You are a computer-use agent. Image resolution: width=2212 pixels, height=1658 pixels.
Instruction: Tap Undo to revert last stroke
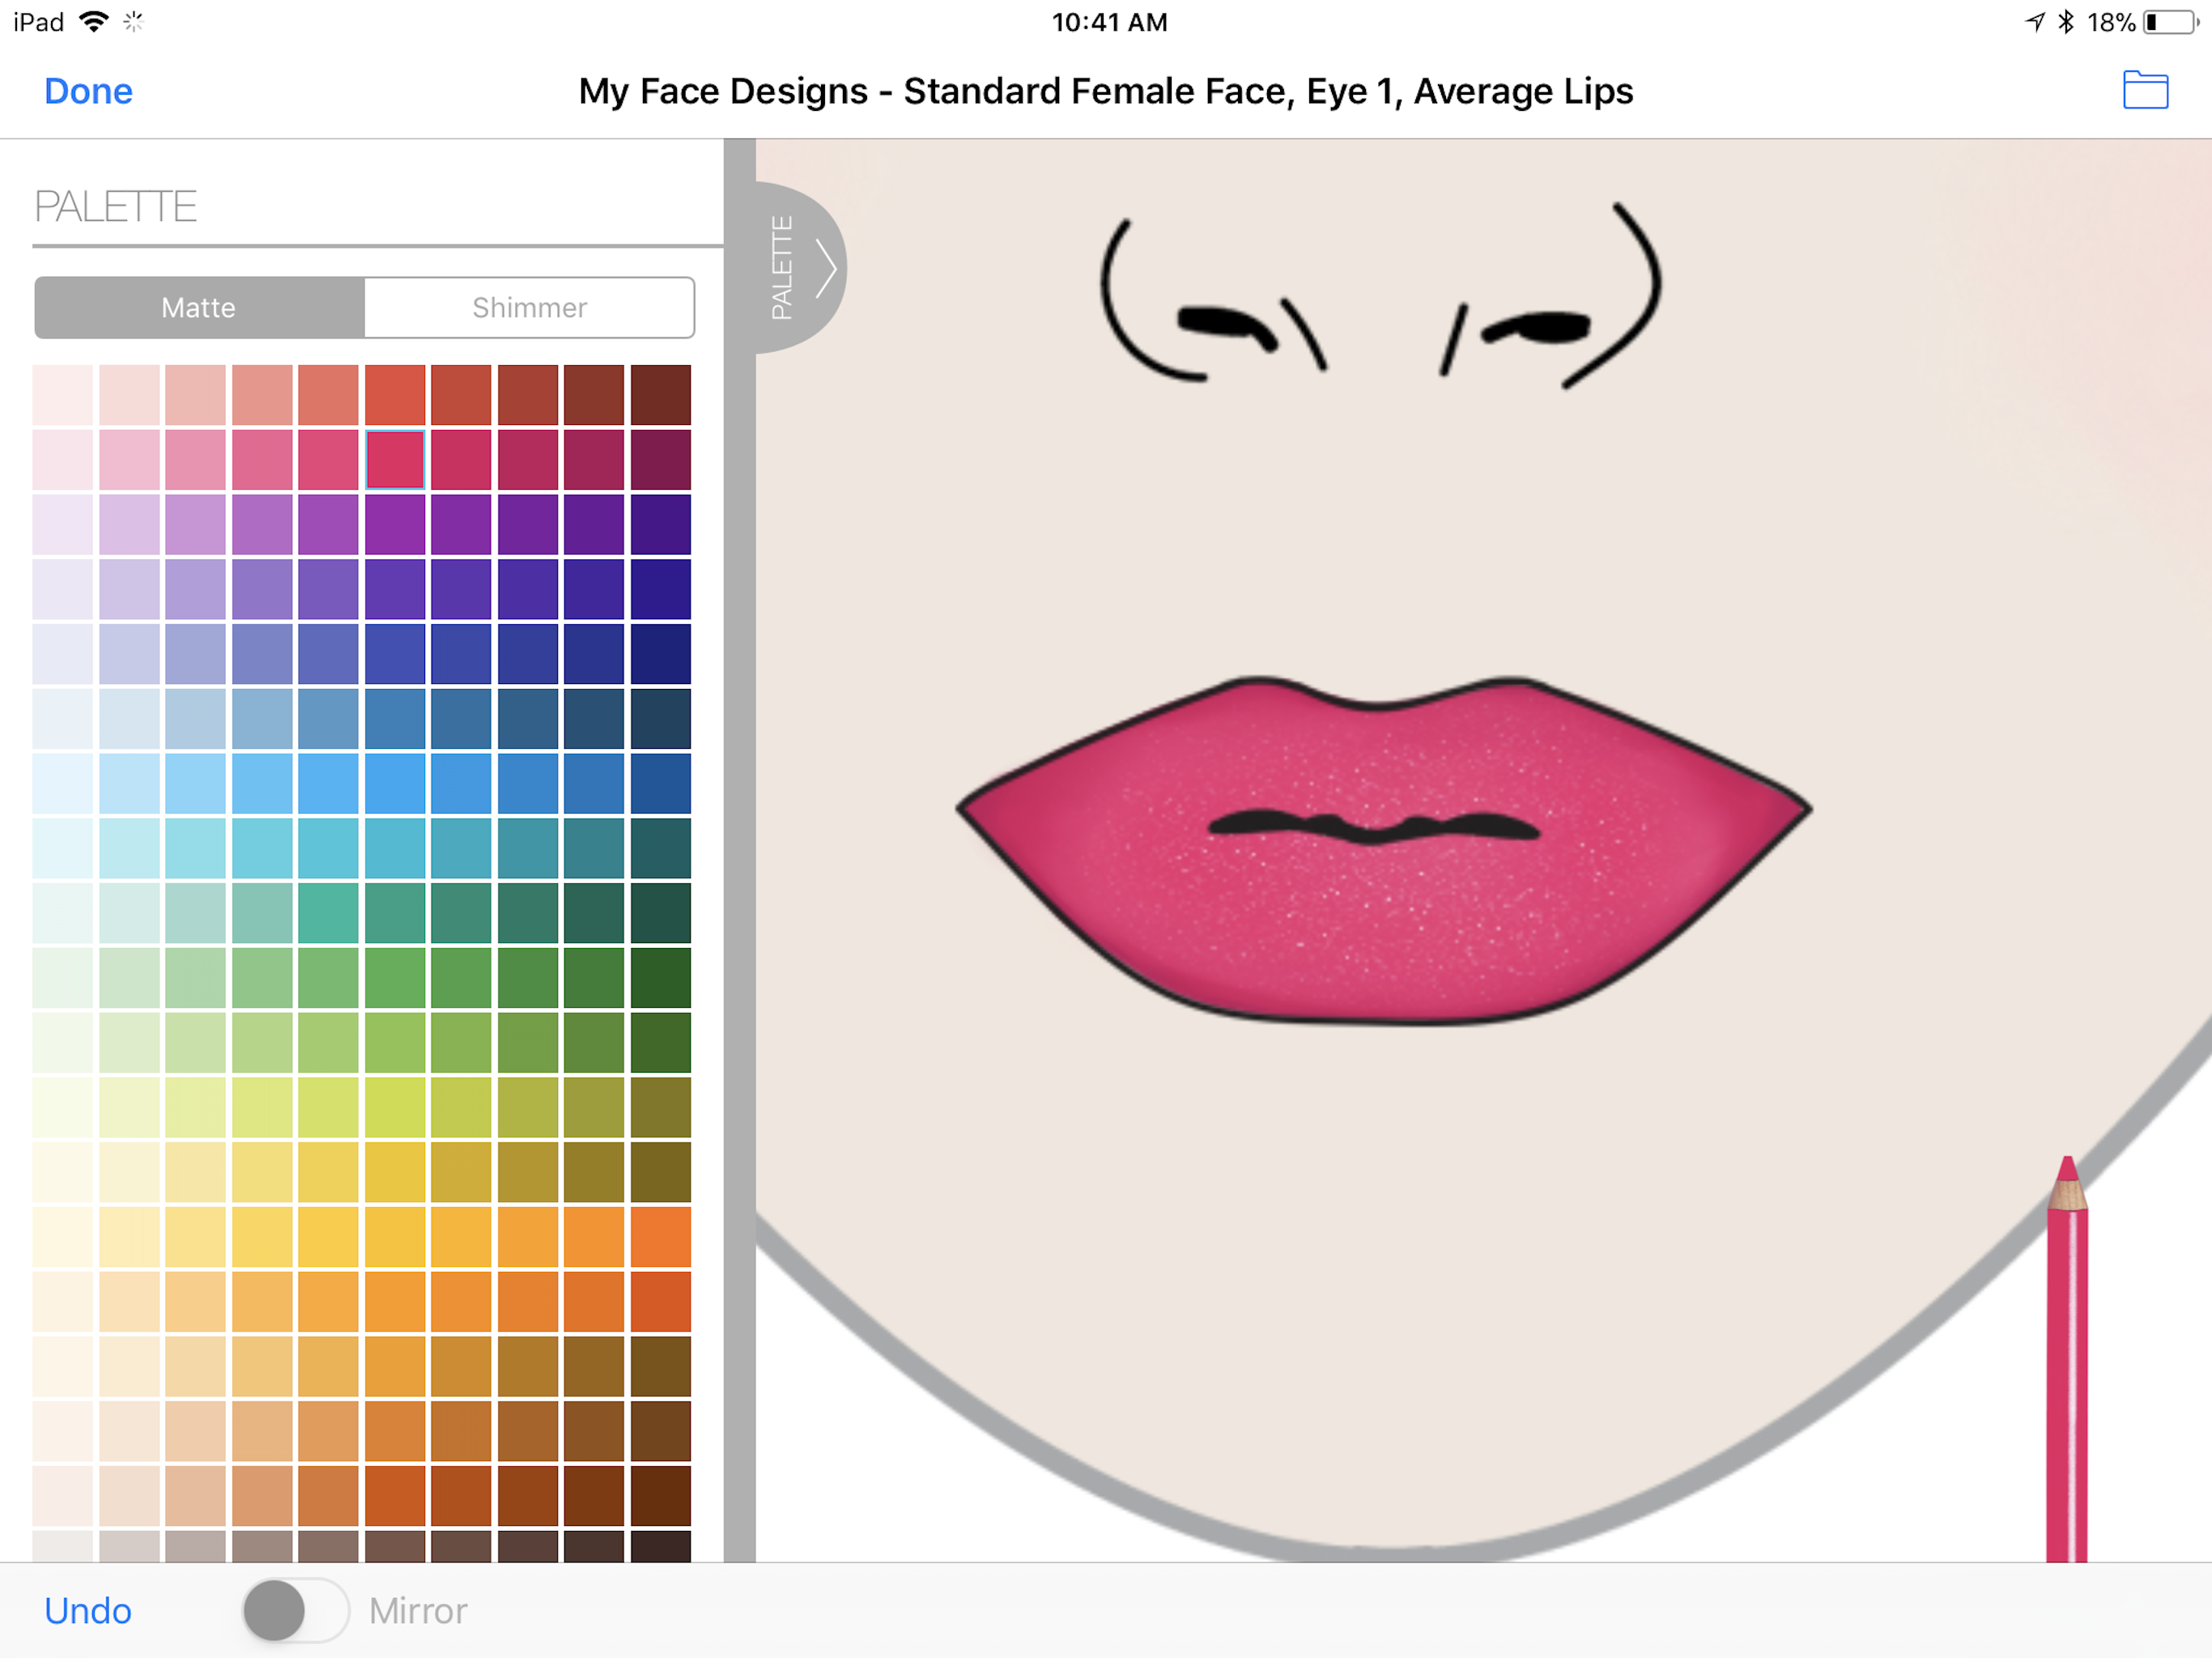coord(88,1611)
